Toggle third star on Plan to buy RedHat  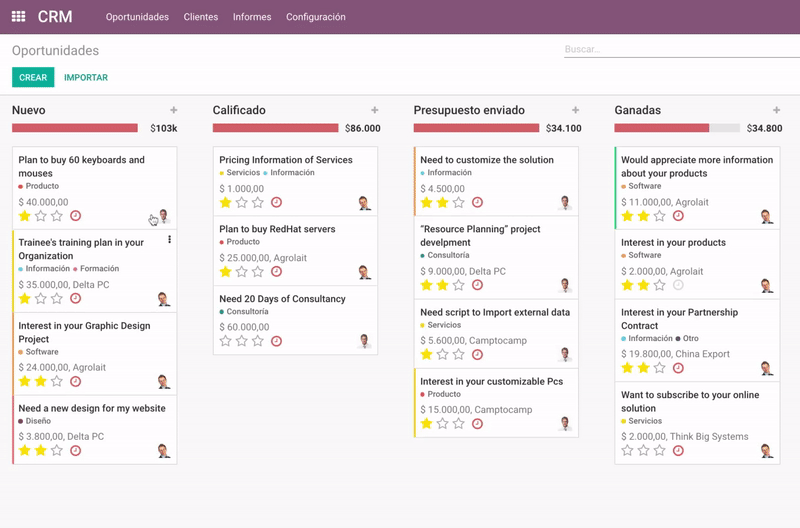[258, 272]
